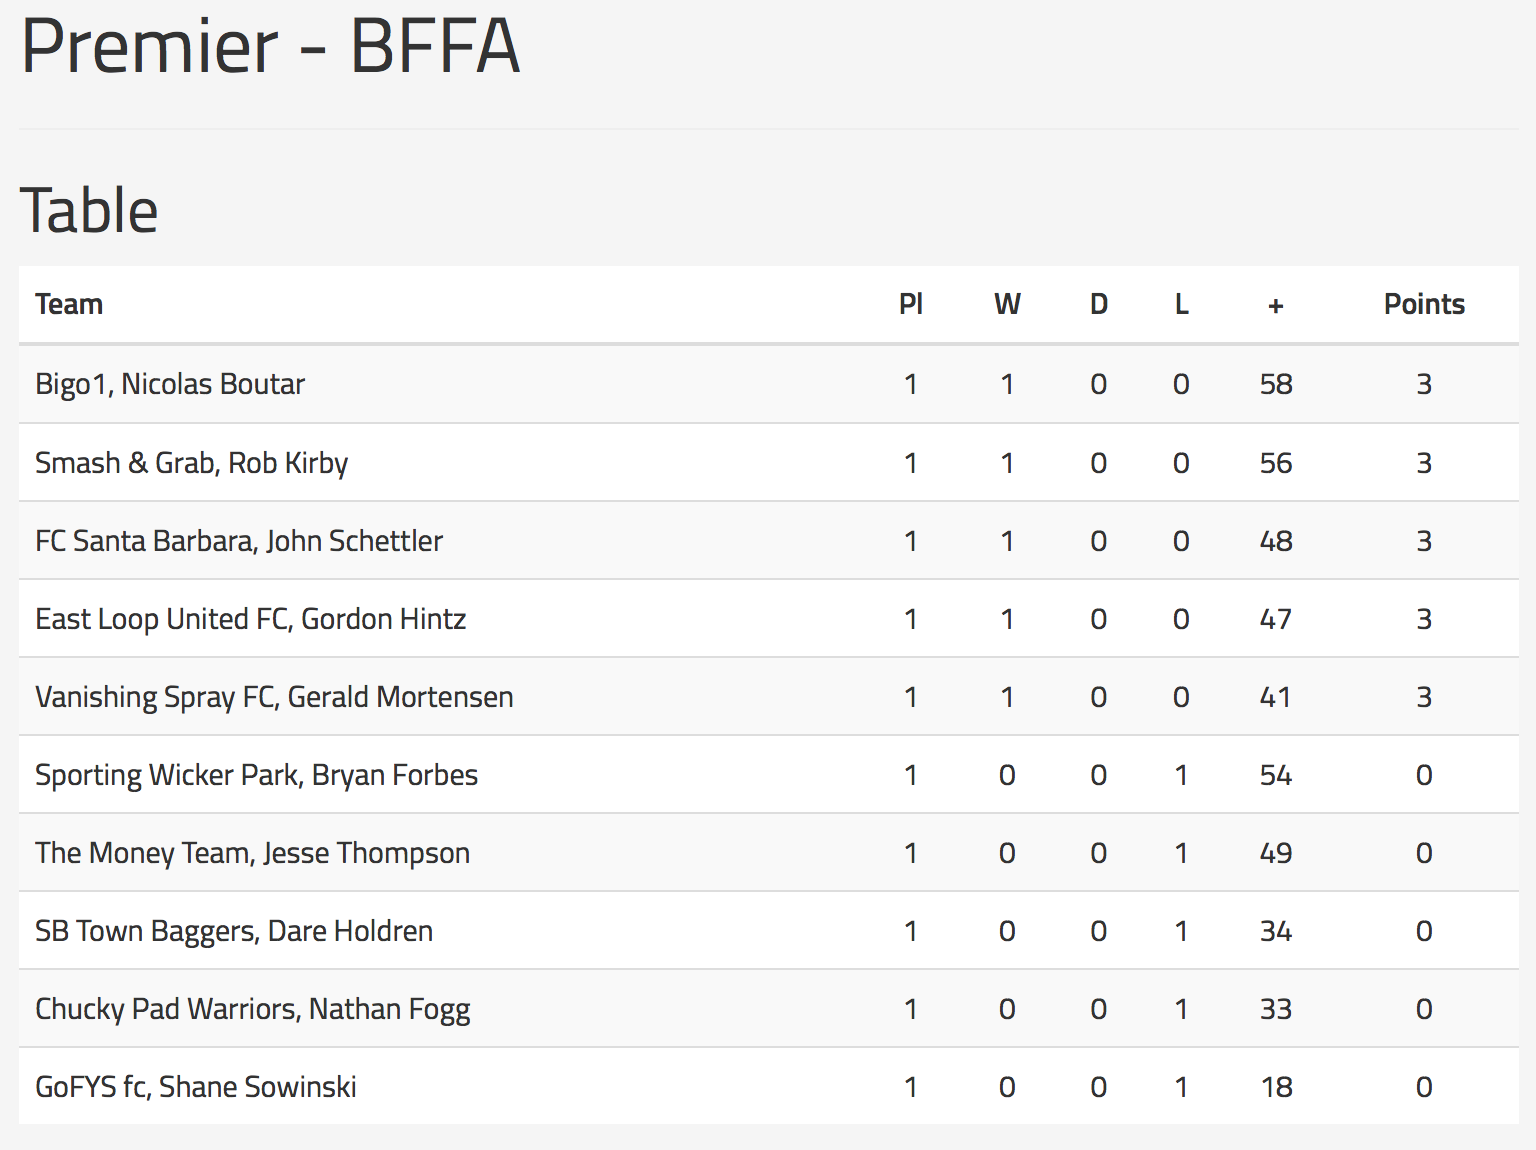Open Vanishing Spray FC, Gerald Mortensen
The image size is (1536, 1150).
click(768, 697)
